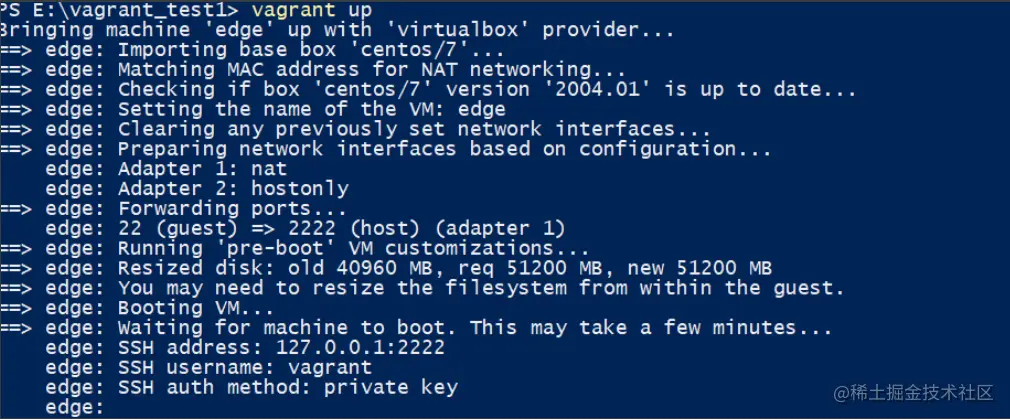
Task: Click the 'SSH username: vagrant' line
Action: coord(244,367)
